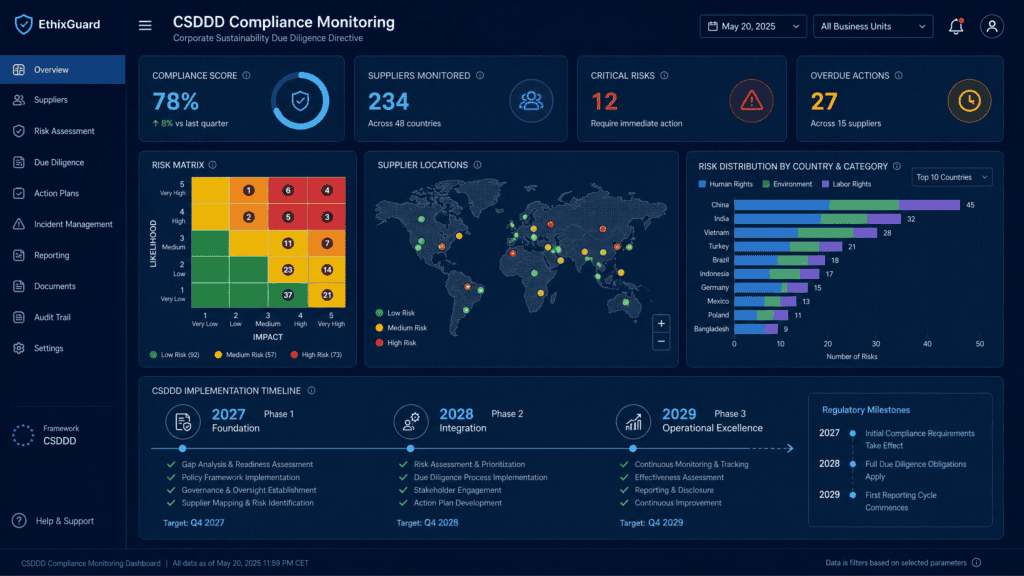Click the Implementation Timeline info icon
This screenshot has width=1024, height=576.
(312, 391)
